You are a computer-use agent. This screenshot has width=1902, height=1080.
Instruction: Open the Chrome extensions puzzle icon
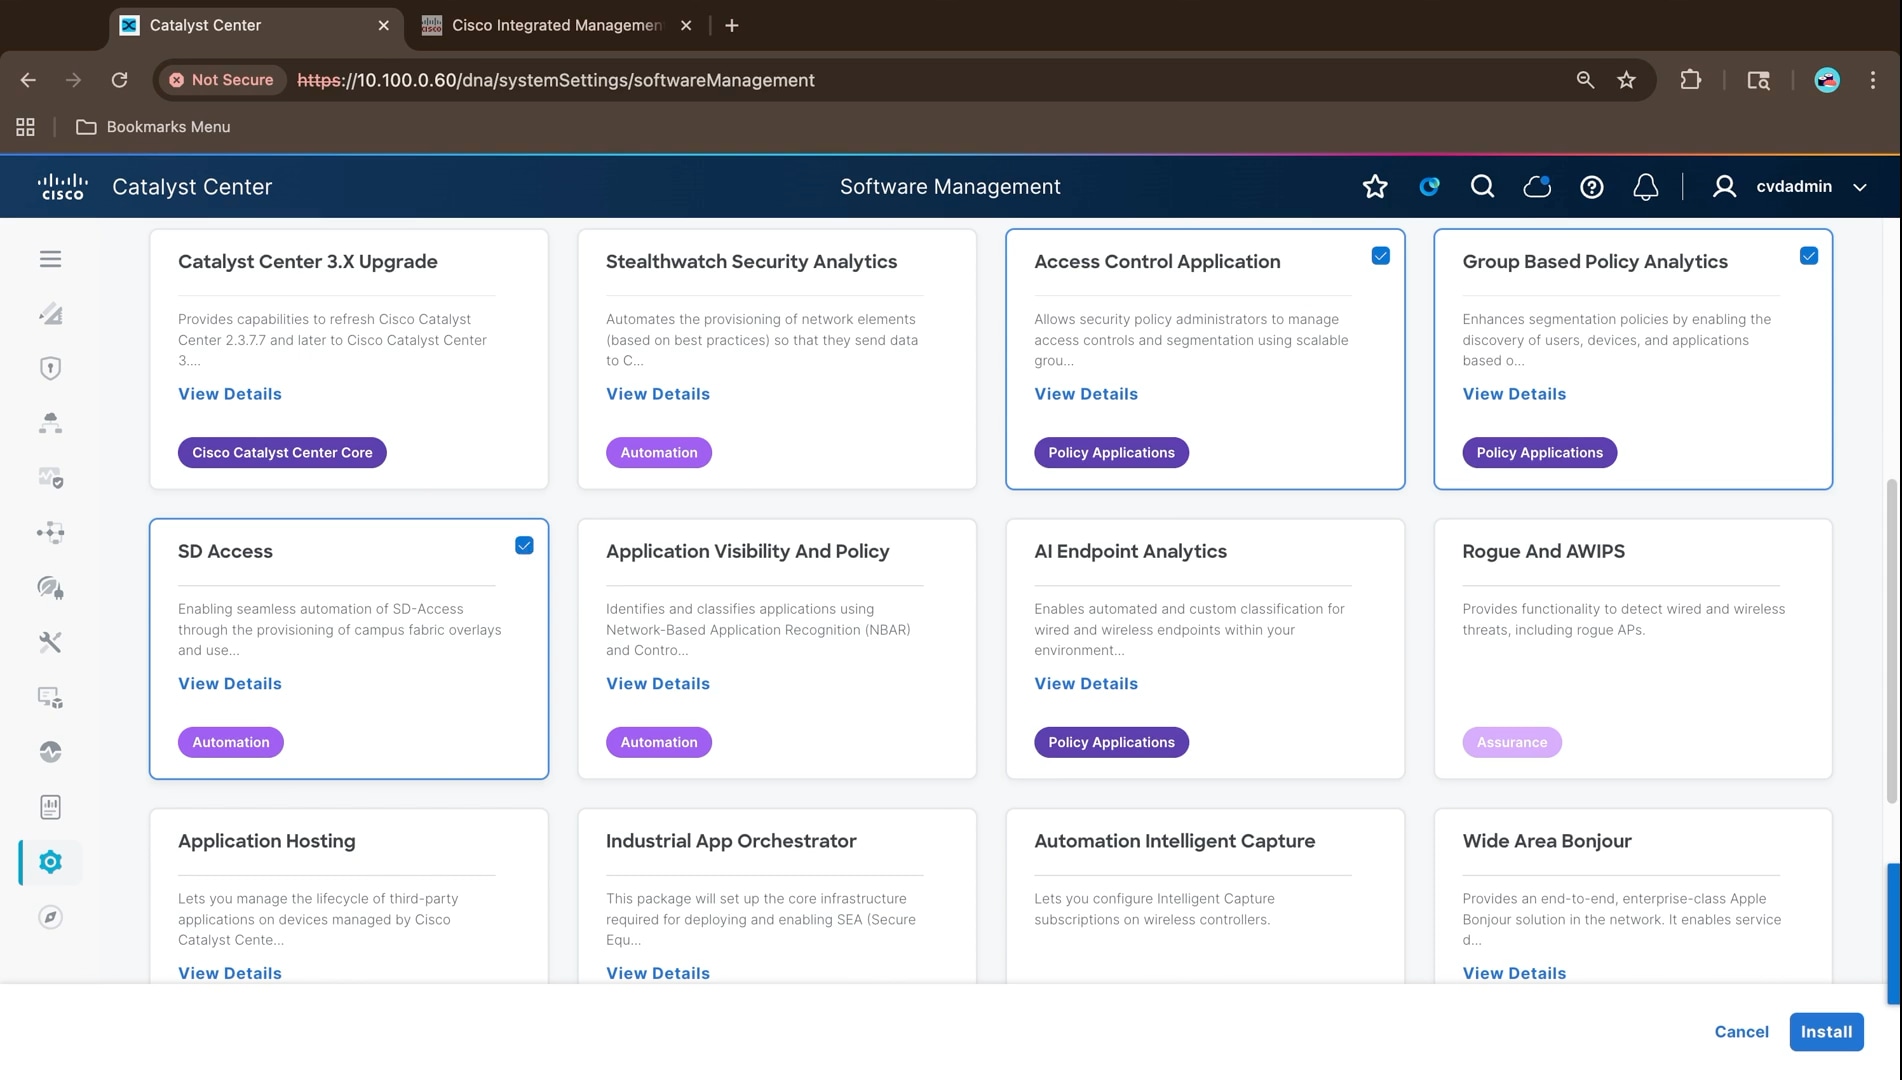point(1690,80)
